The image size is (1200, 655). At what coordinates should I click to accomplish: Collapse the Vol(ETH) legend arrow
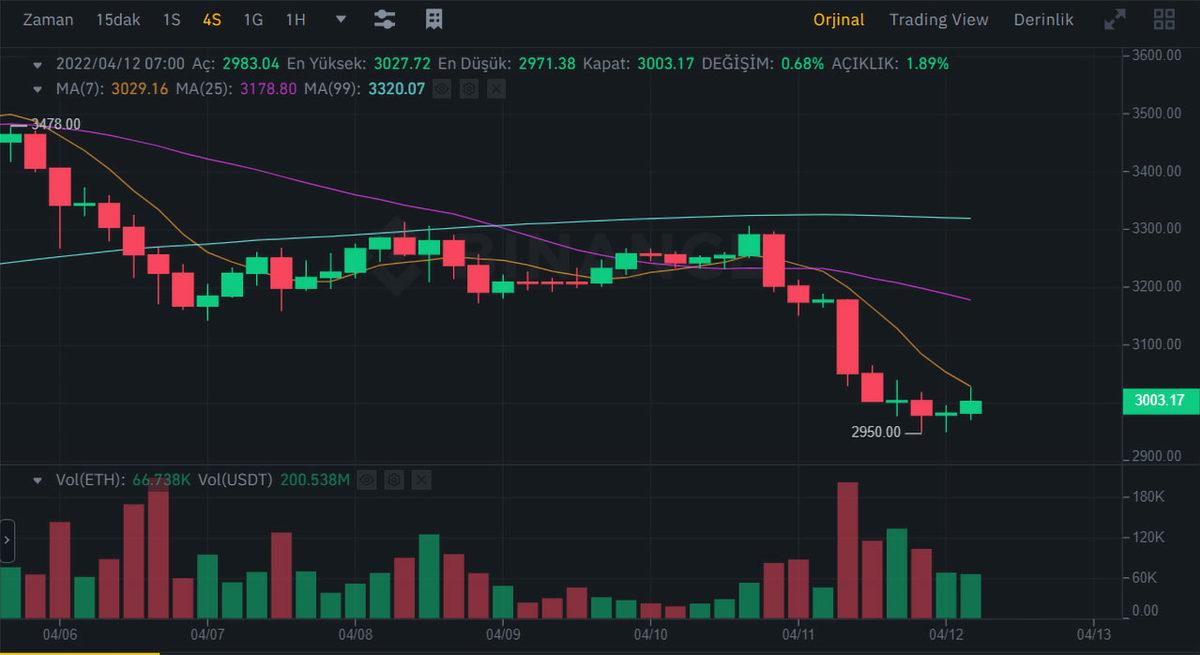[38, 481]
